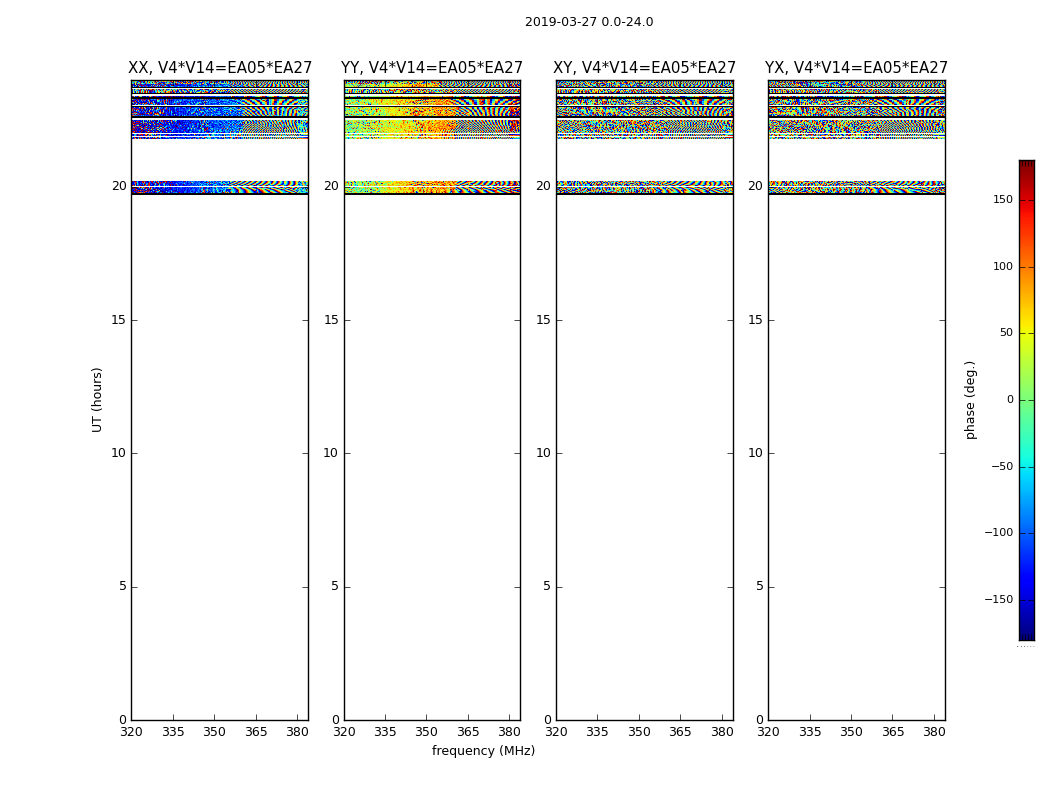Click the 380 frequency tick under YX panel
1050x800 pixels.
(x=934, y=732)
